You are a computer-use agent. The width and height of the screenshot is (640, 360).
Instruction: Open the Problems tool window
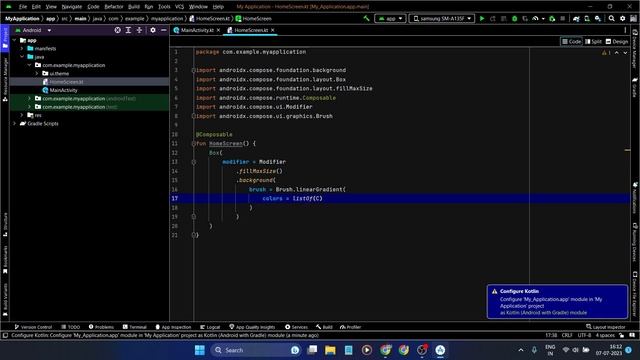pyautogui.click(x=101, y=327)
